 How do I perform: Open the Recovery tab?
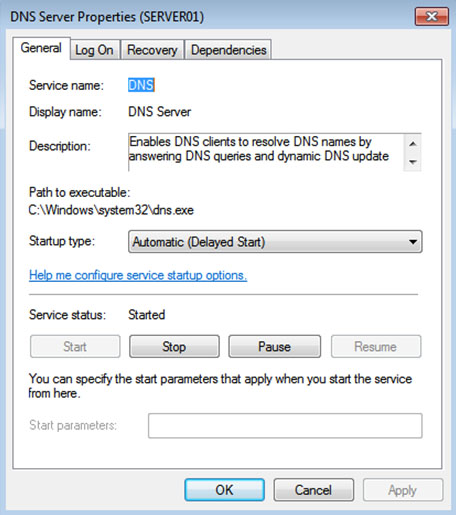point(152,50)
